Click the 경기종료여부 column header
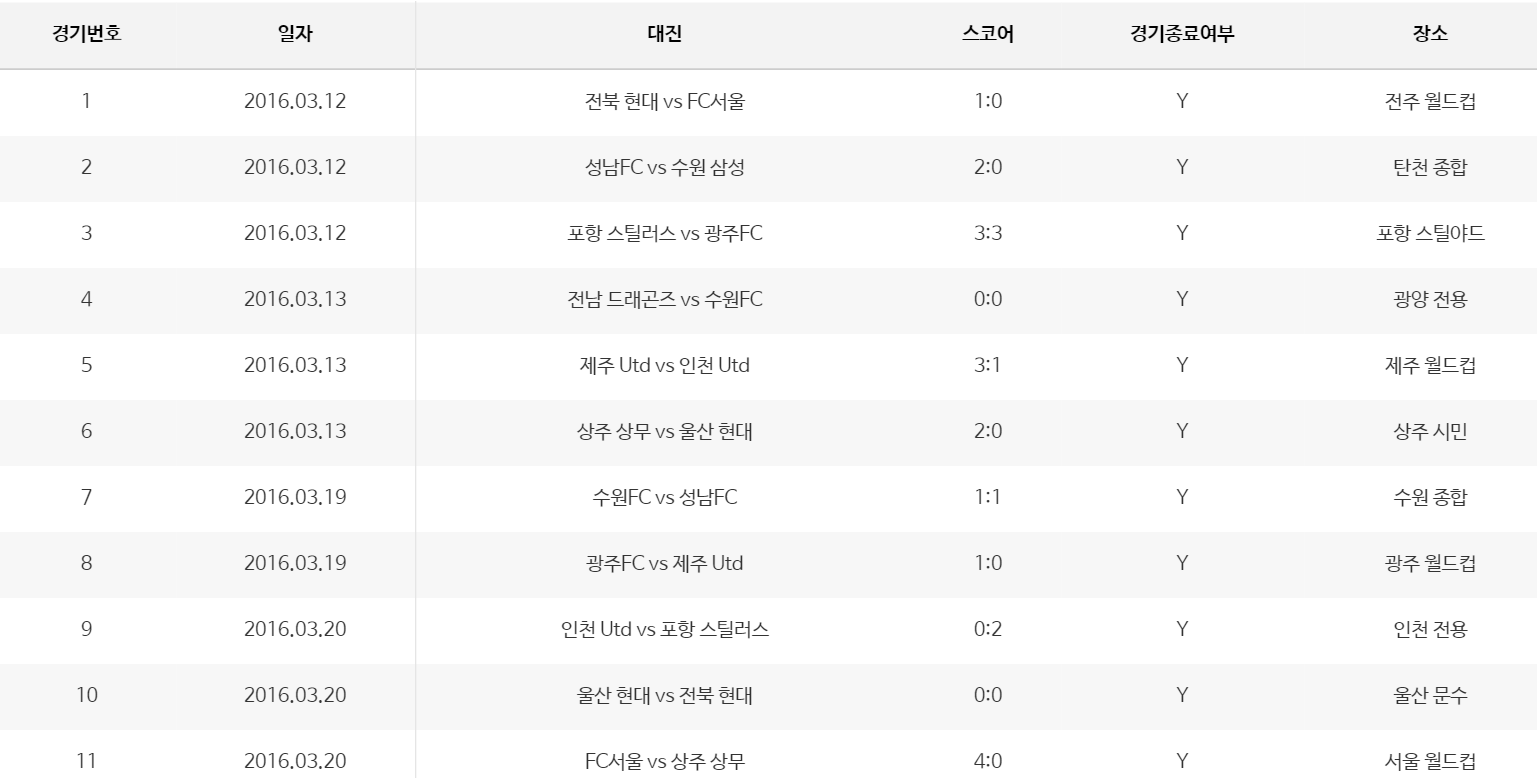This screenshot has width=1537, height=778. click(x=1182, y=33)
